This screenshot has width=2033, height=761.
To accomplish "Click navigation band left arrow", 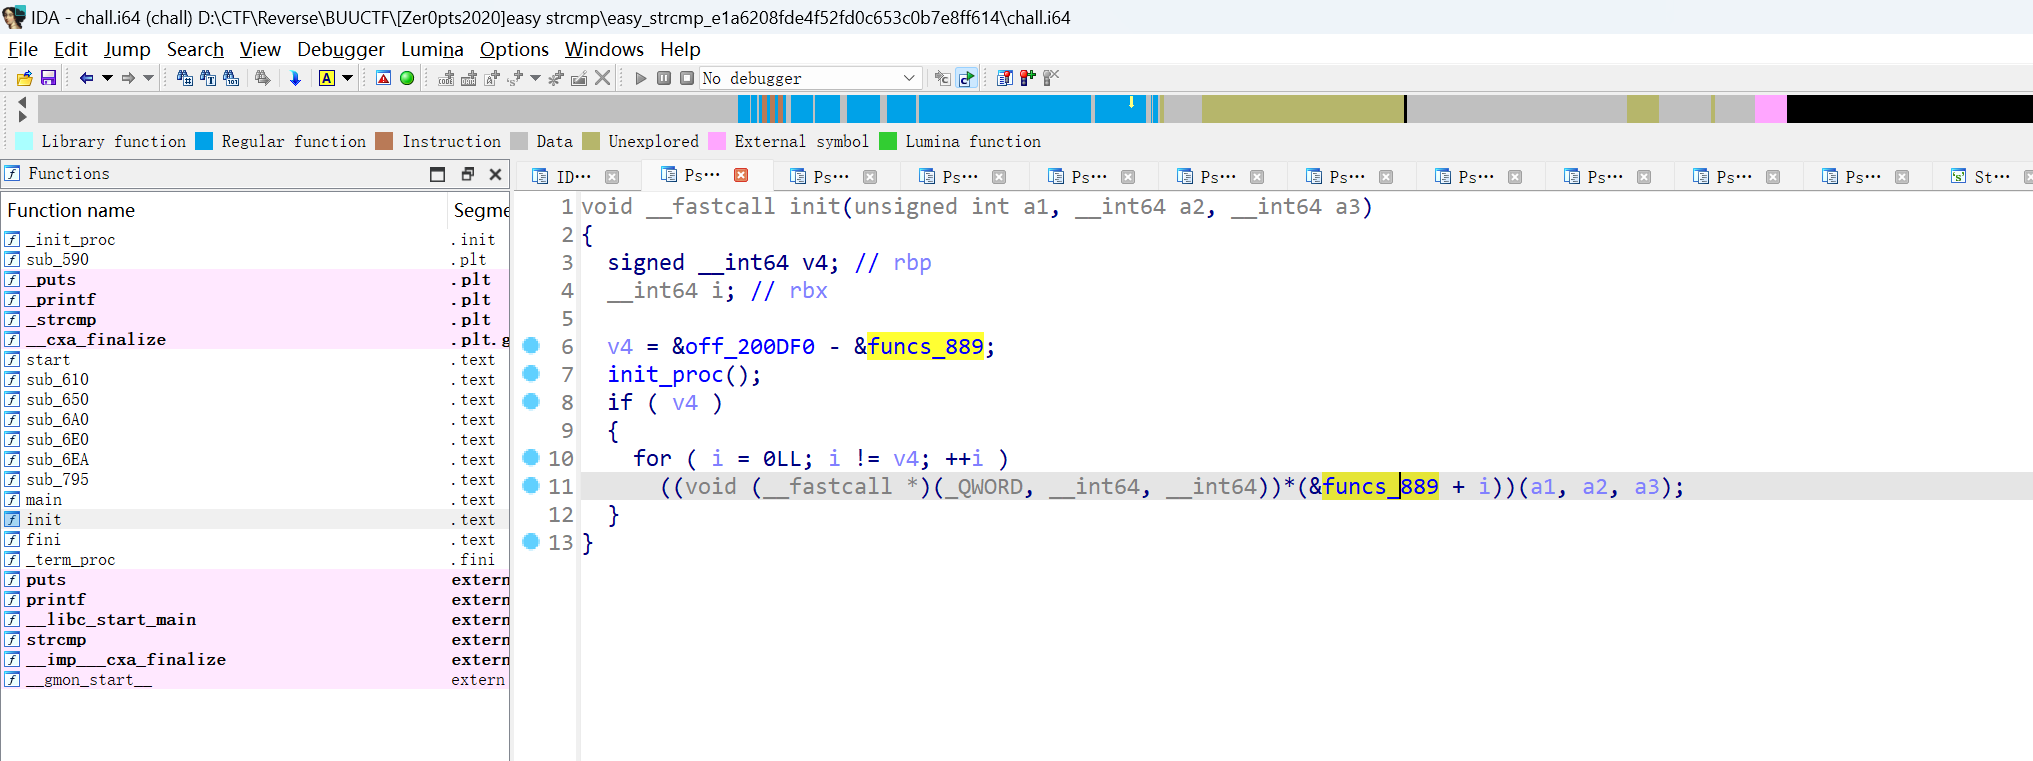I will pos(22,102).
